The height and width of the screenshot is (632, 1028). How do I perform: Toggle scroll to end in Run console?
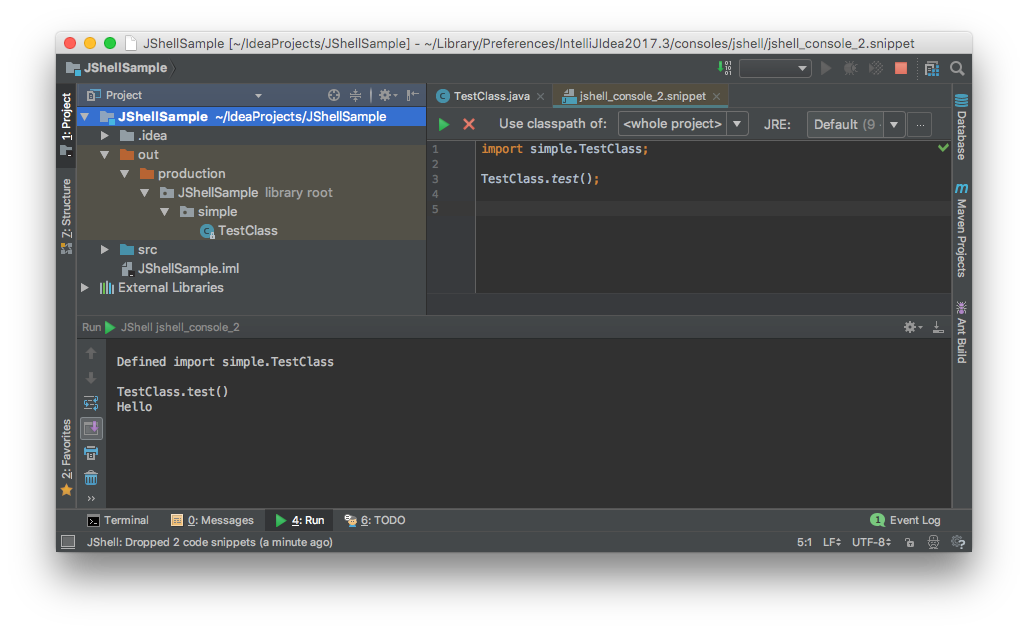click(91, 428)
